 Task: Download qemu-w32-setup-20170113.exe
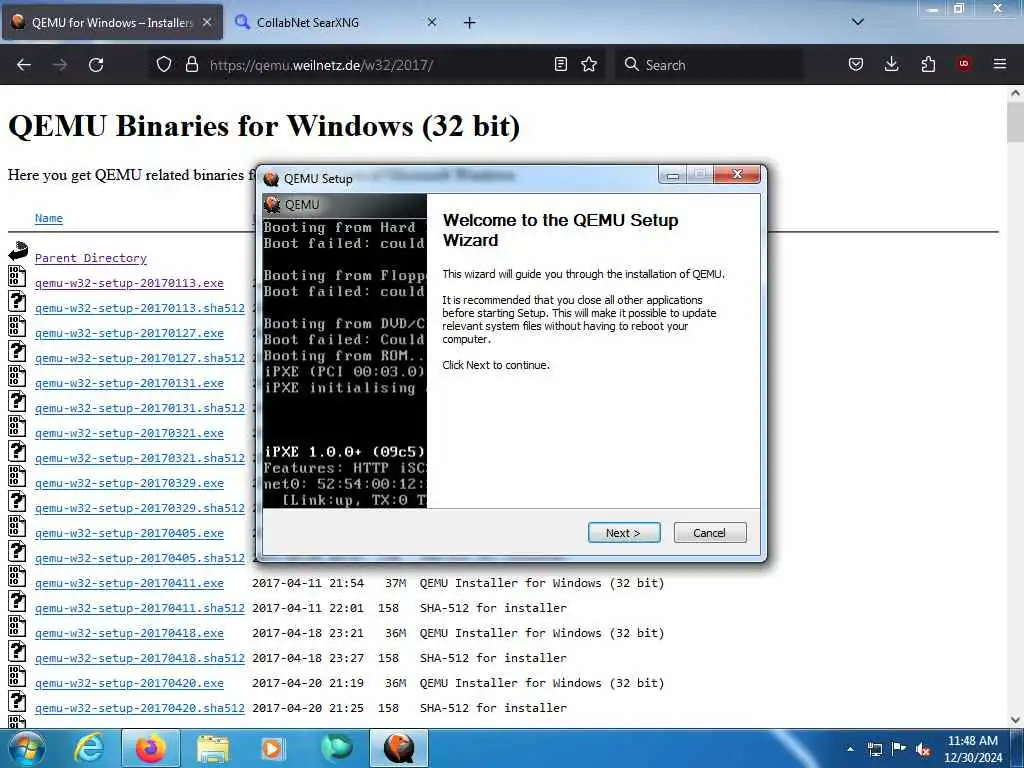pyautogui.click(x=129, y=283)
